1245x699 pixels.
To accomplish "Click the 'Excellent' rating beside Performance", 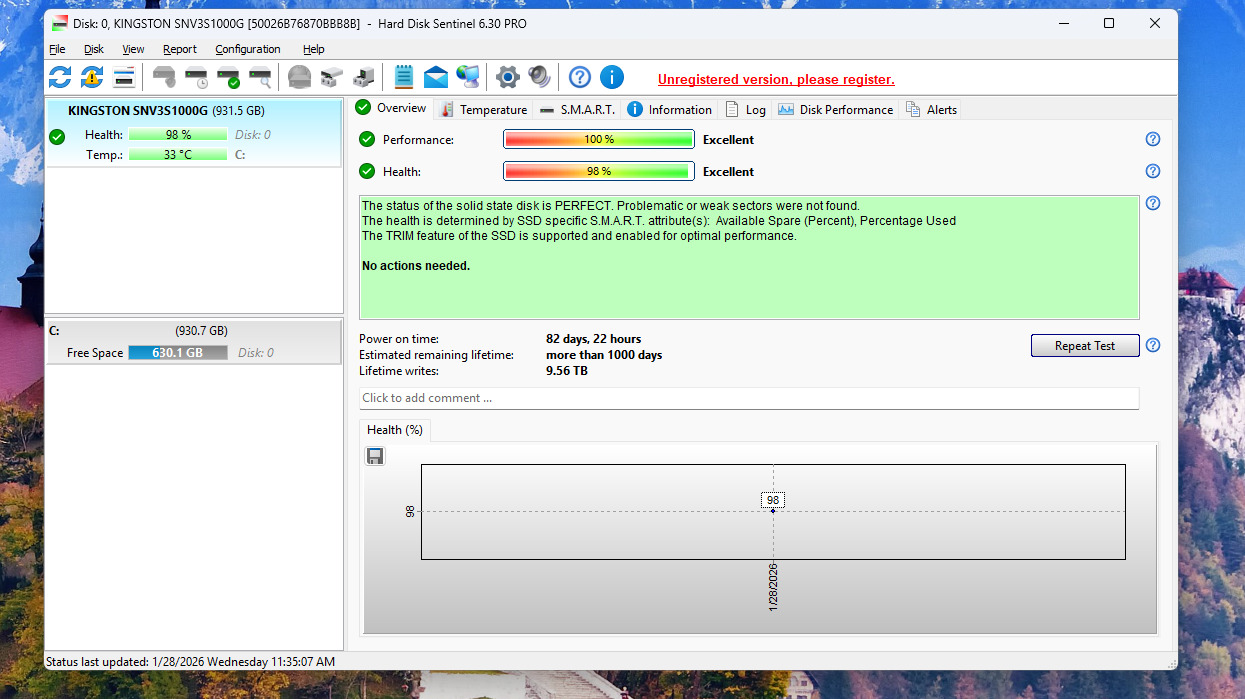I will tap(728, 140).
